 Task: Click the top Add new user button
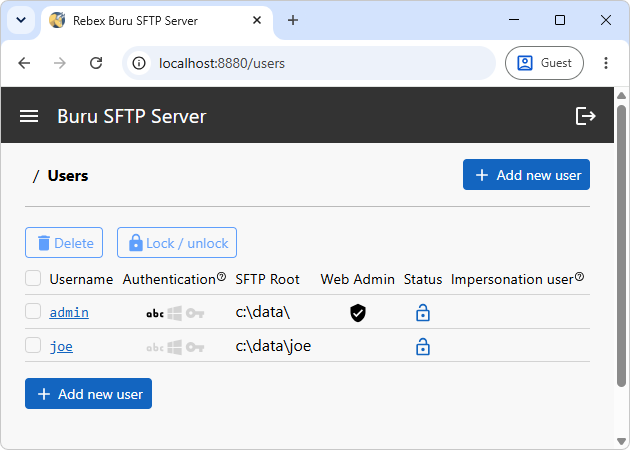tap(526, 175)
